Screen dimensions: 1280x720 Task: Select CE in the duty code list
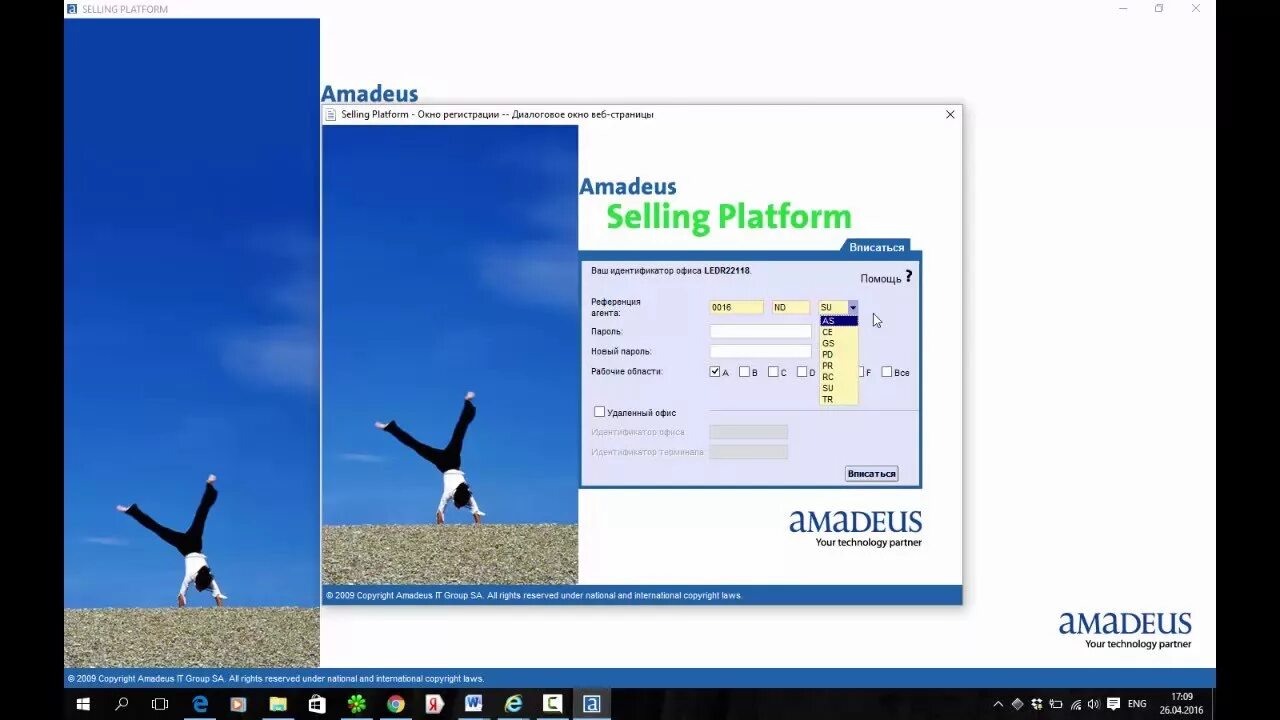[x=838, y=332]
